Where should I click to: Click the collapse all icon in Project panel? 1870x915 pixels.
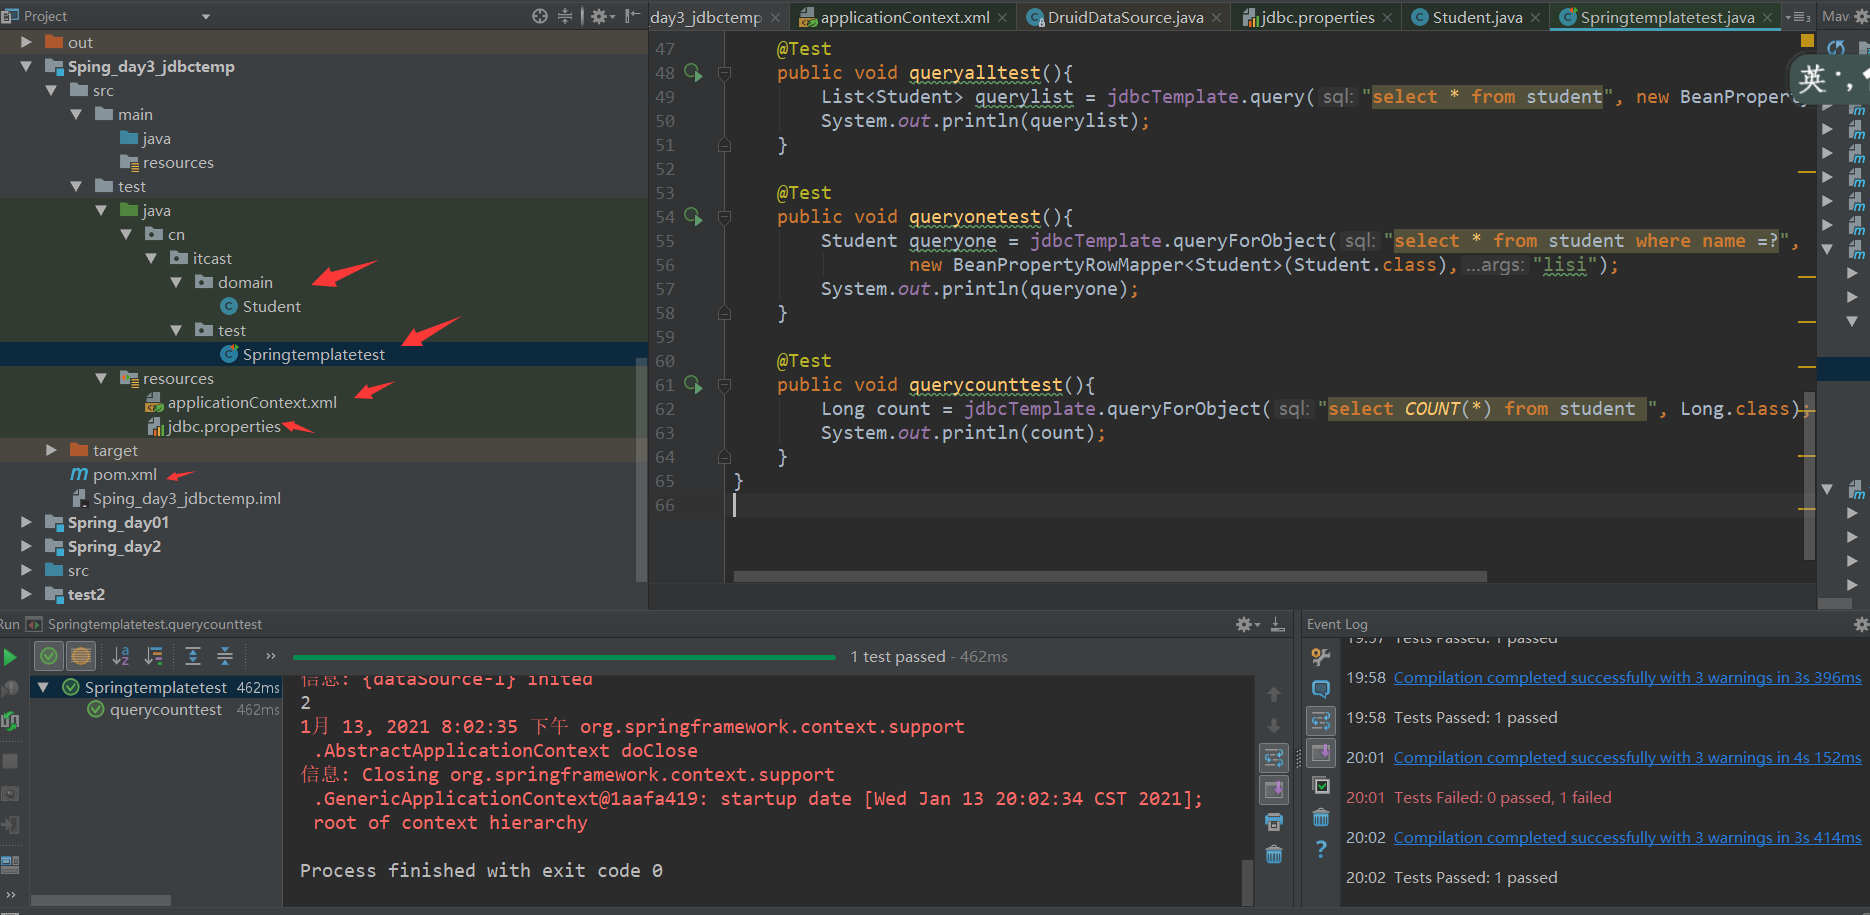565,16
